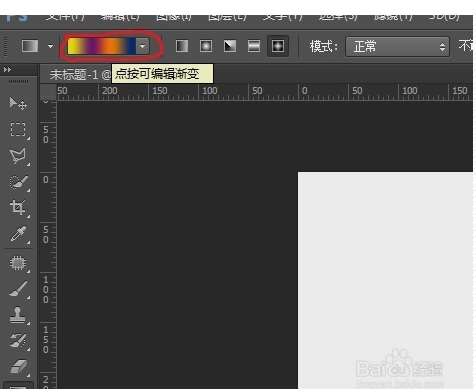Enable linear gradient style
476x392 pixels.
pyautogui.click(x=182, y=46)
